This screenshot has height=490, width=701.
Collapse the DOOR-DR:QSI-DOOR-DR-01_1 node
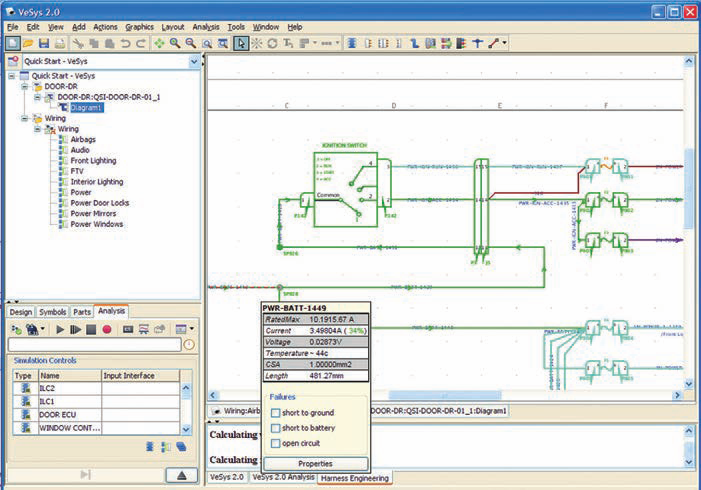[38, 97]
